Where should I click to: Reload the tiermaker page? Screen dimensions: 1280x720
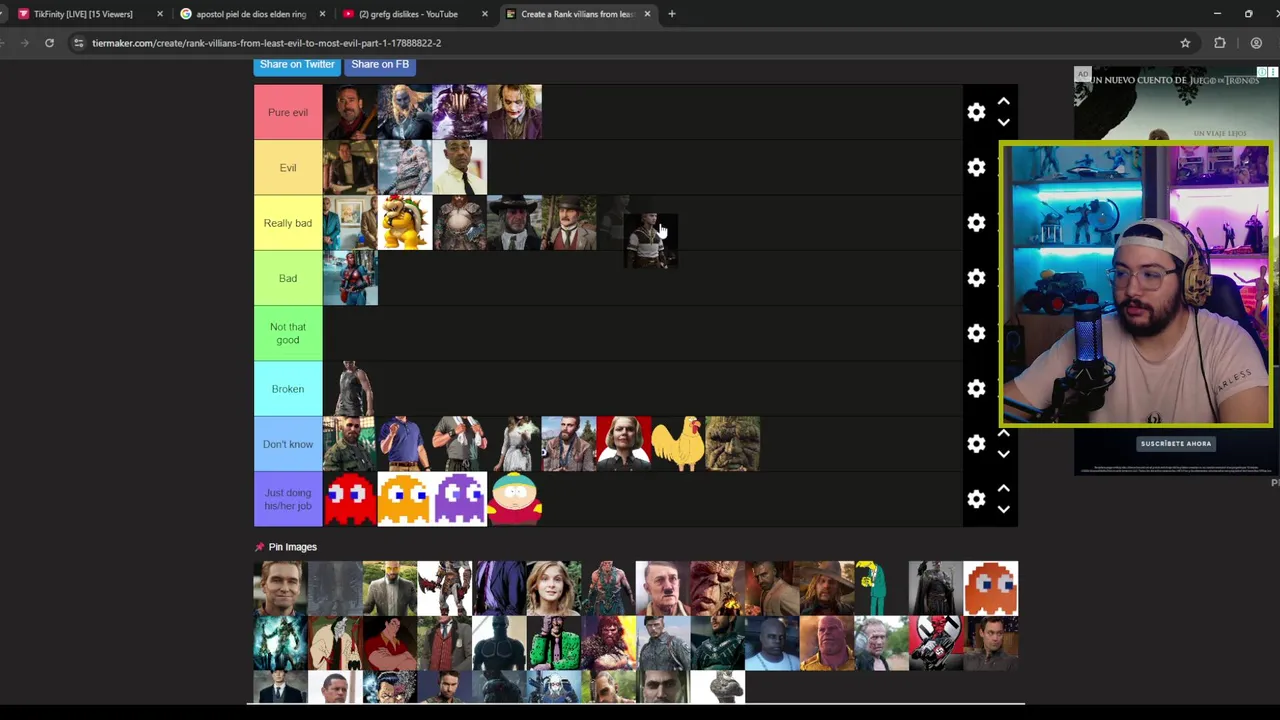pos(49,43)
